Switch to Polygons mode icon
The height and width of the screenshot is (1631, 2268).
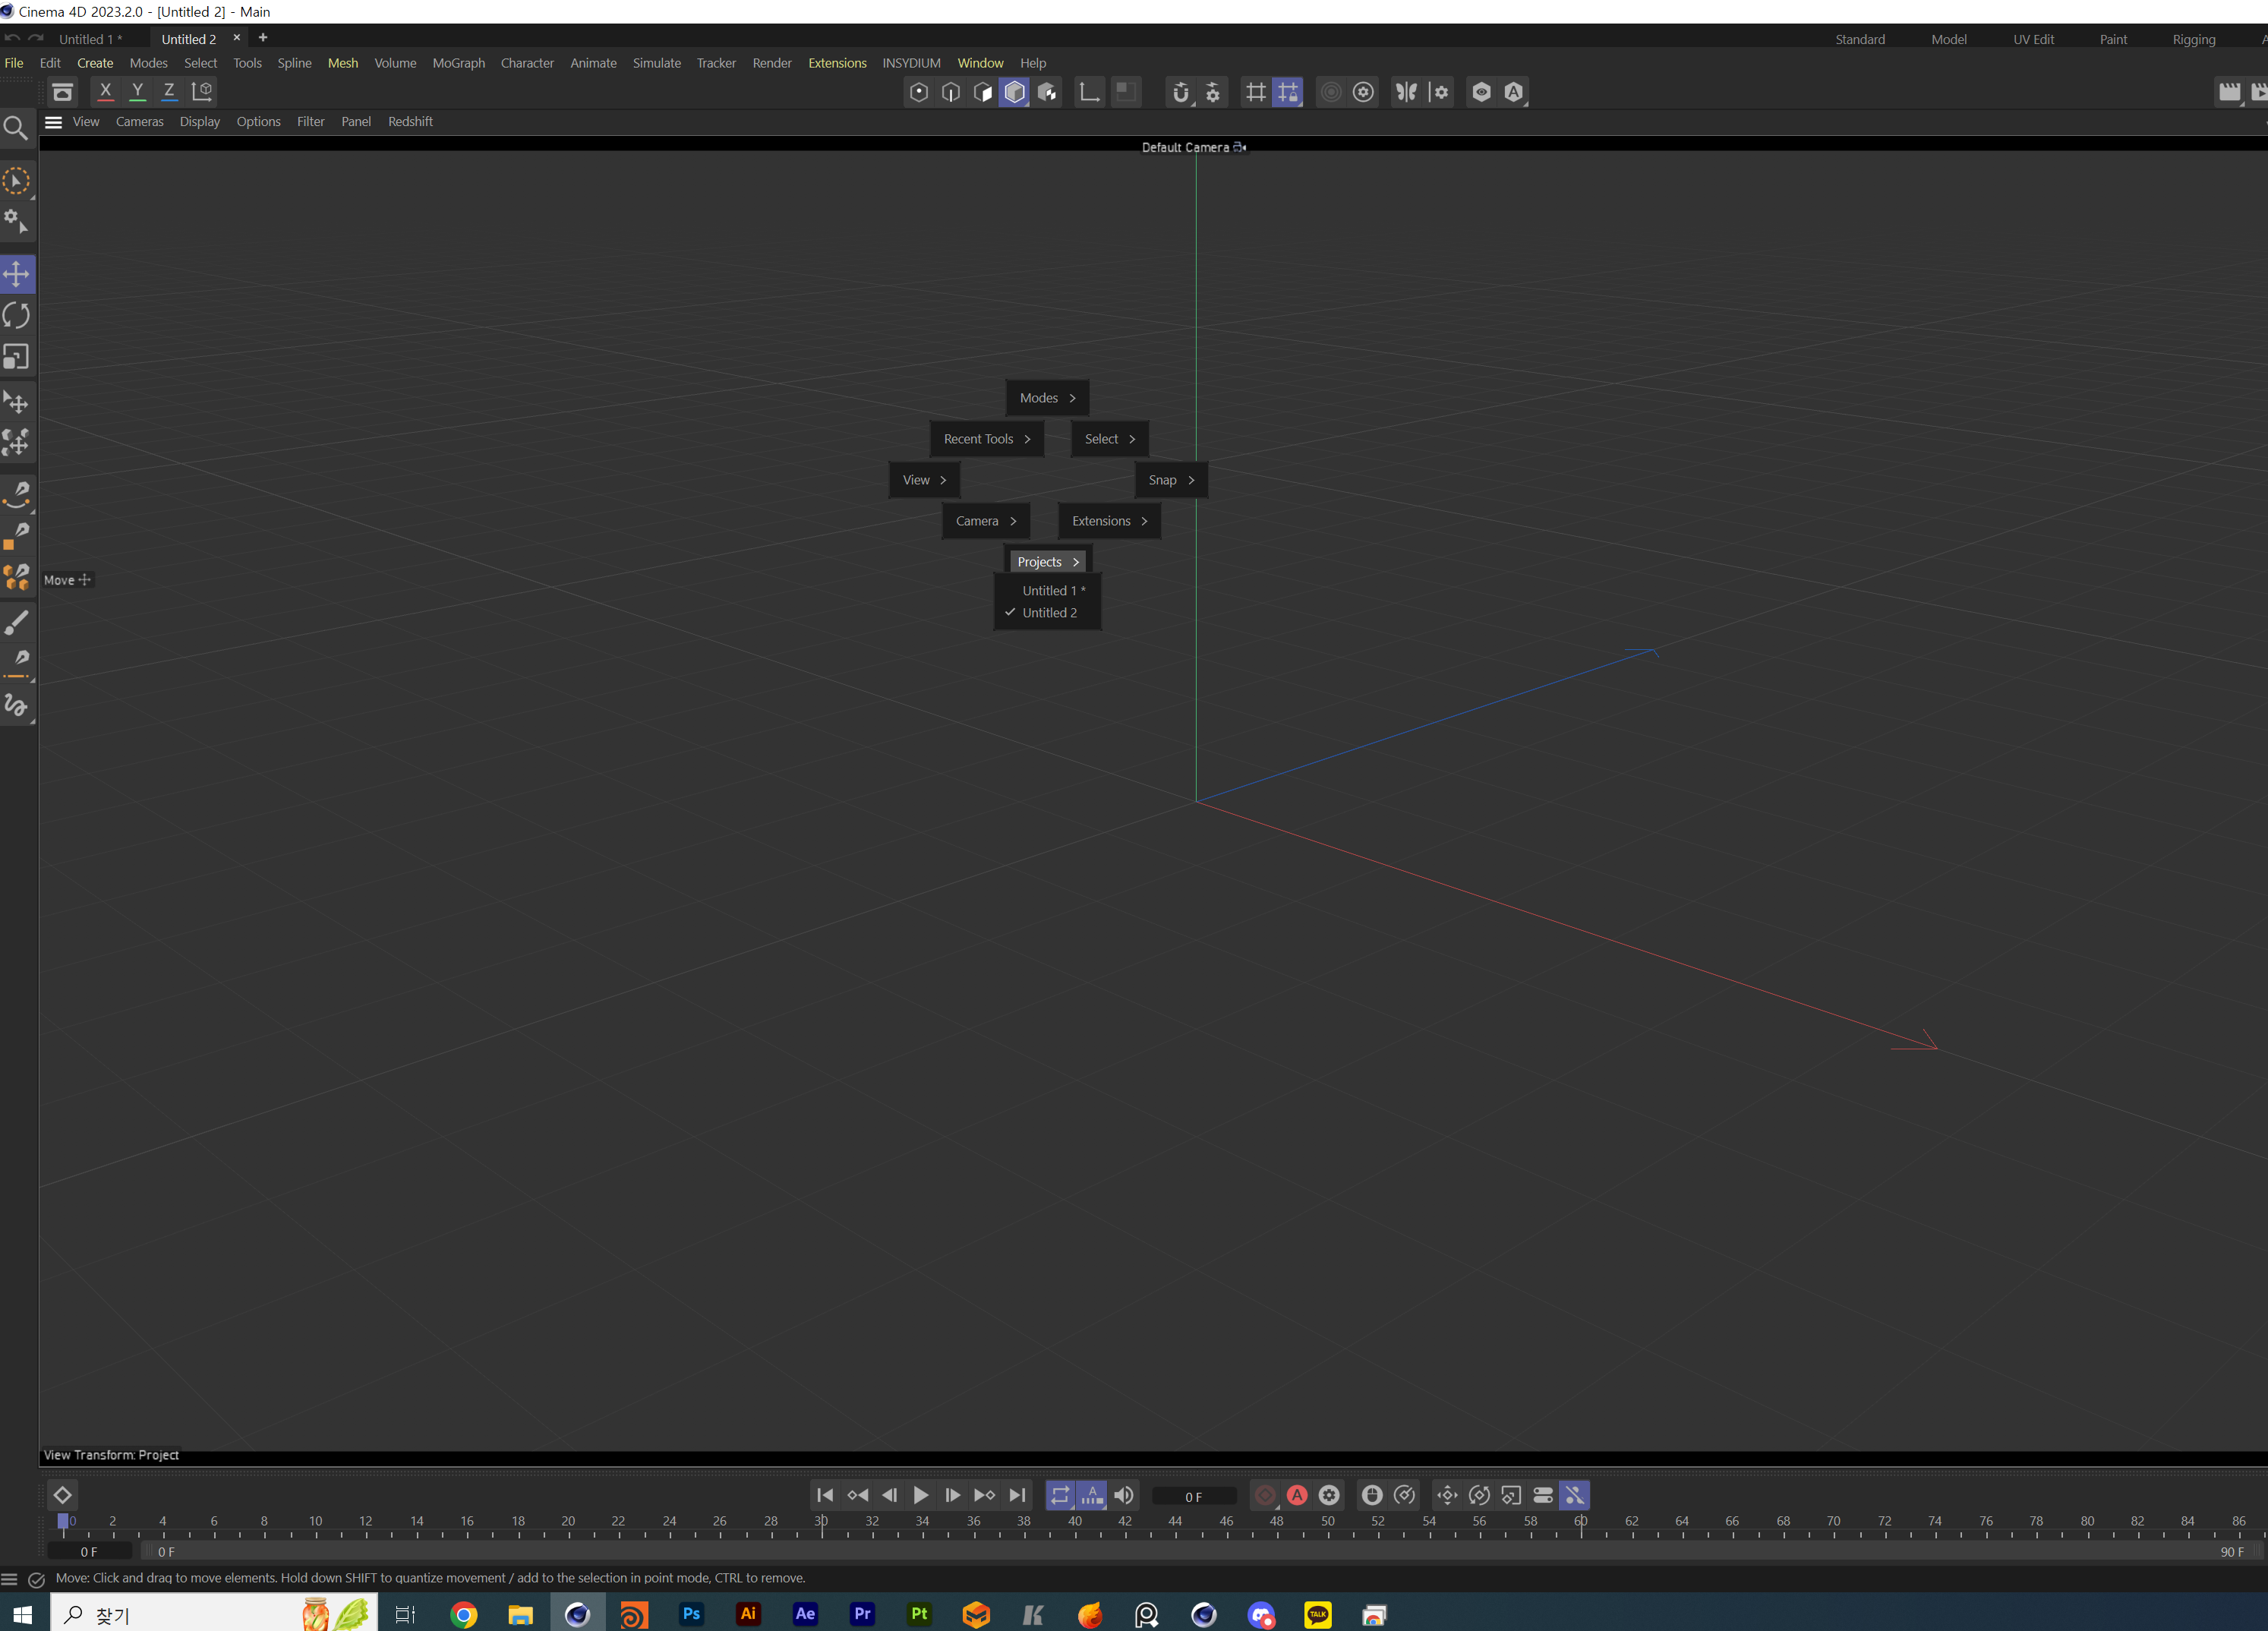983,92
